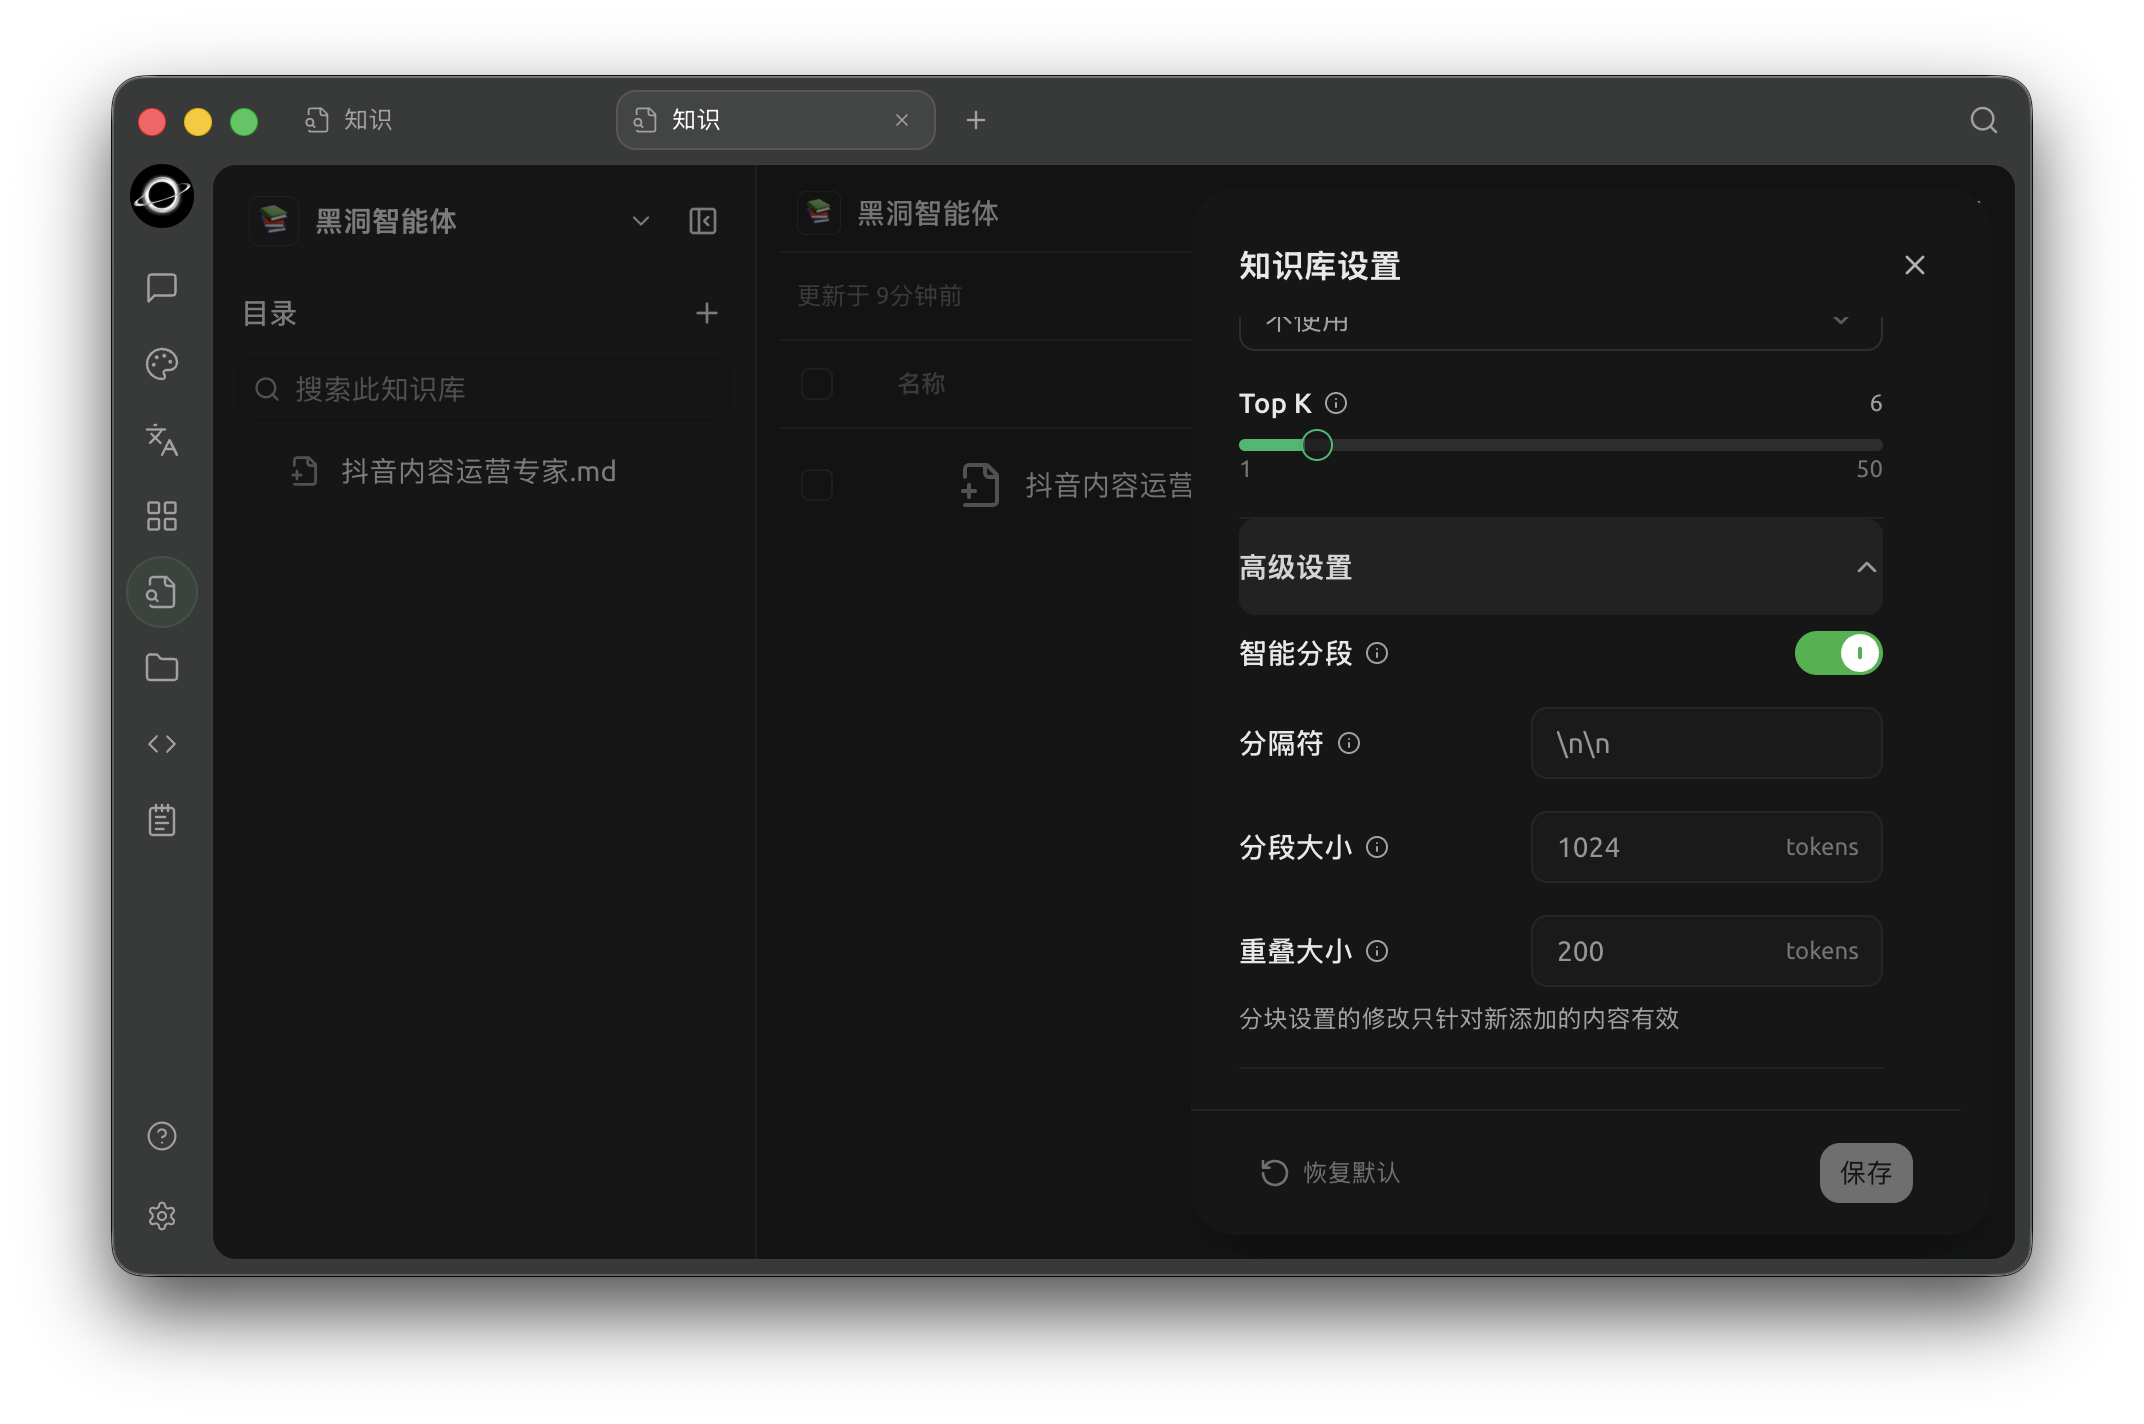
Task: Open 抖音内容运营专家.md in directory
Action: pyautogui.click(x=478, y=471)
